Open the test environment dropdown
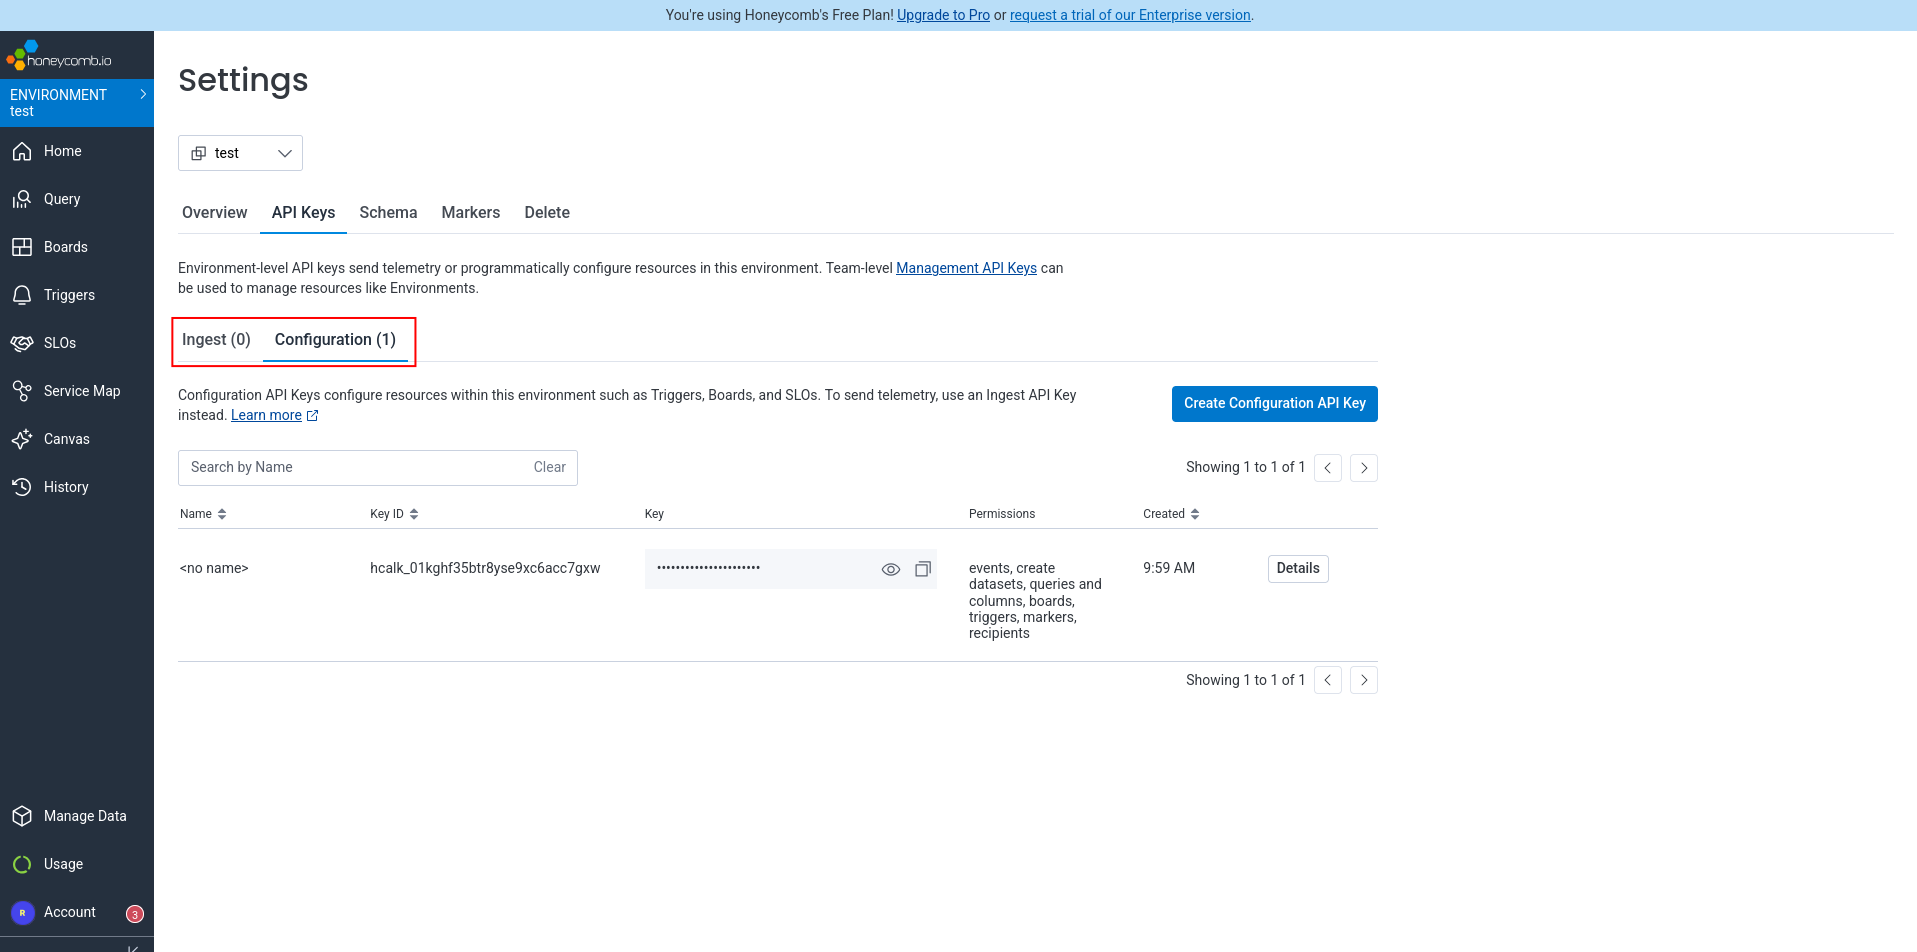 pos(240,153)
